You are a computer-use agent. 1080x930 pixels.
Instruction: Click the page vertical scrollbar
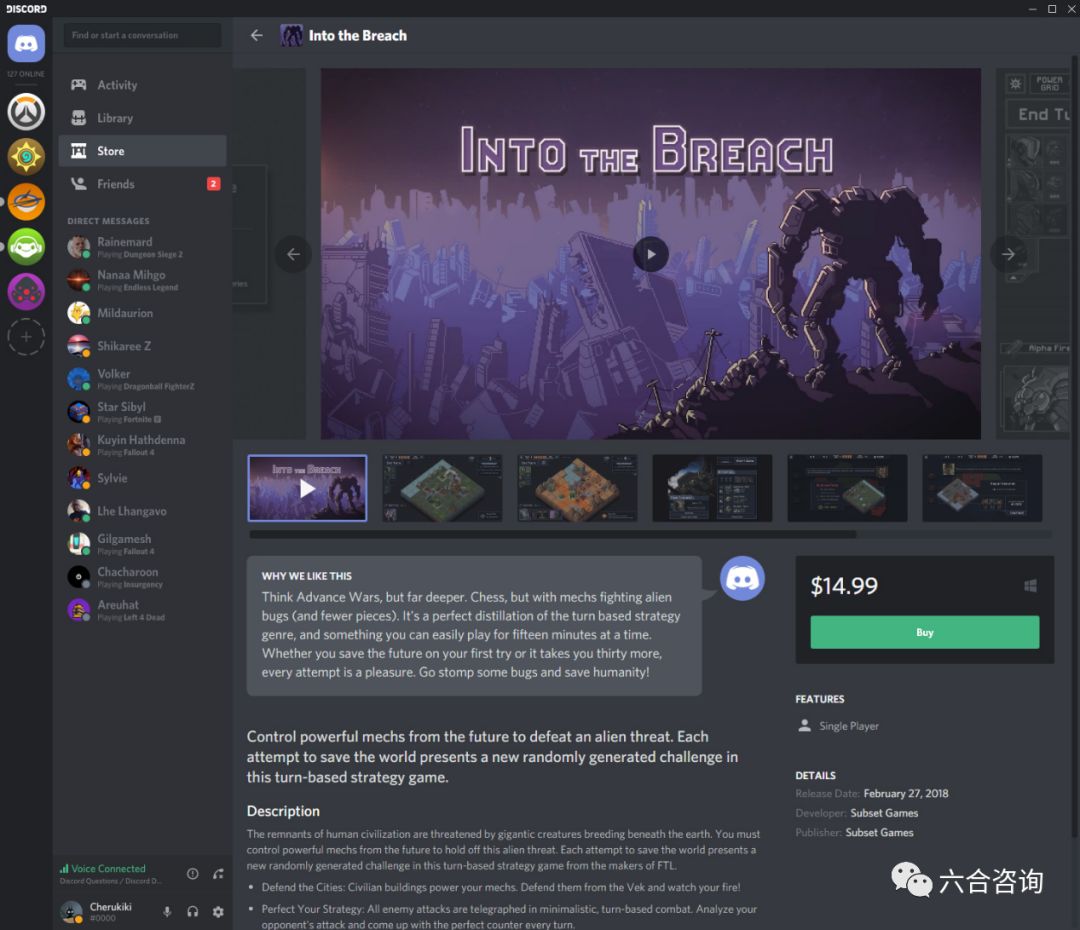pos(1074,444)
